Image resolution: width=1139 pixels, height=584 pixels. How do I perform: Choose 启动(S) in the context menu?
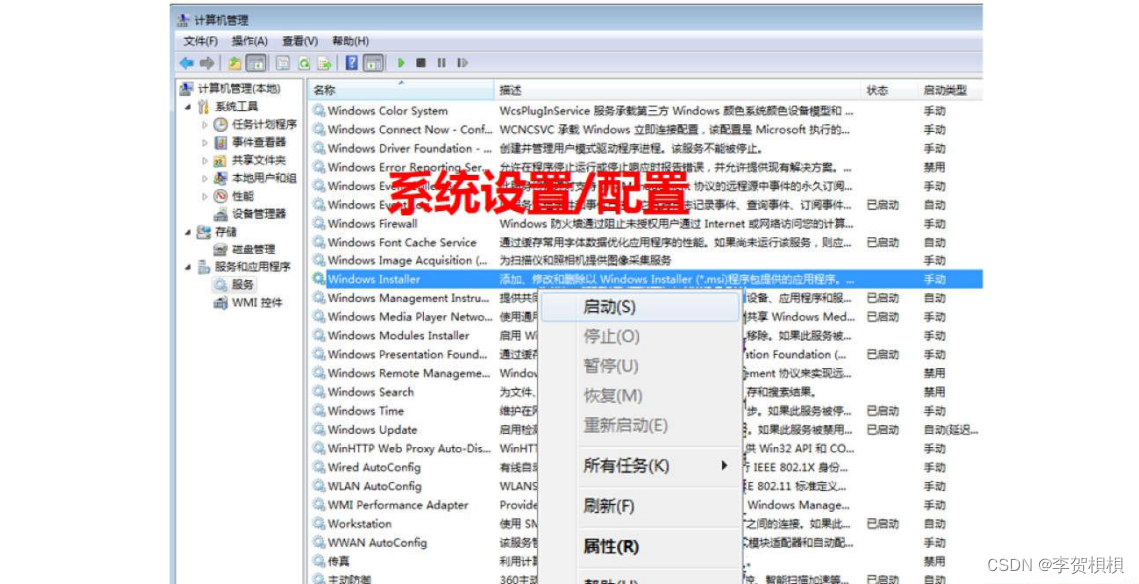640,307
